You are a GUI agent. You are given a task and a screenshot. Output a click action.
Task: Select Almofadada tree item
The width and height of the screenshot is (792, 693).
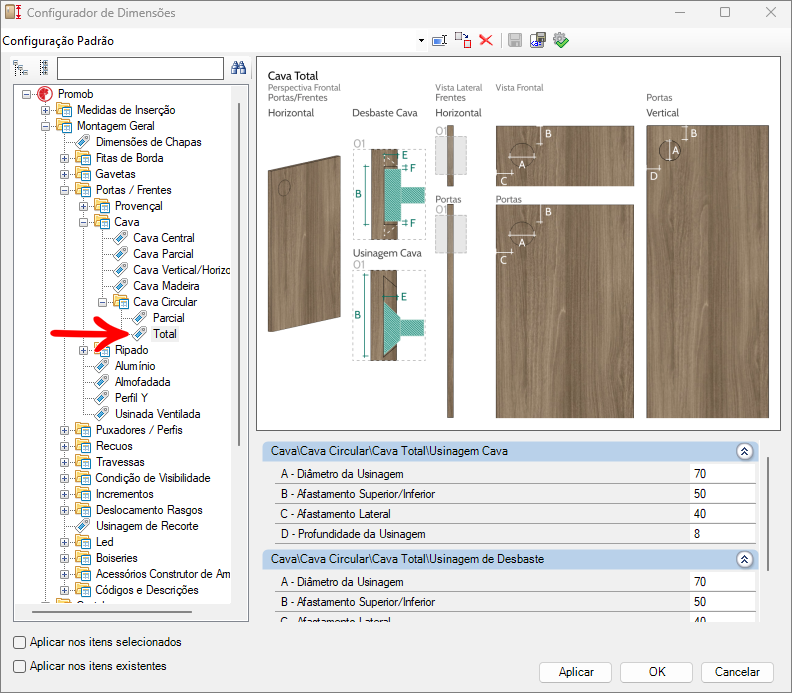(142, 382)
